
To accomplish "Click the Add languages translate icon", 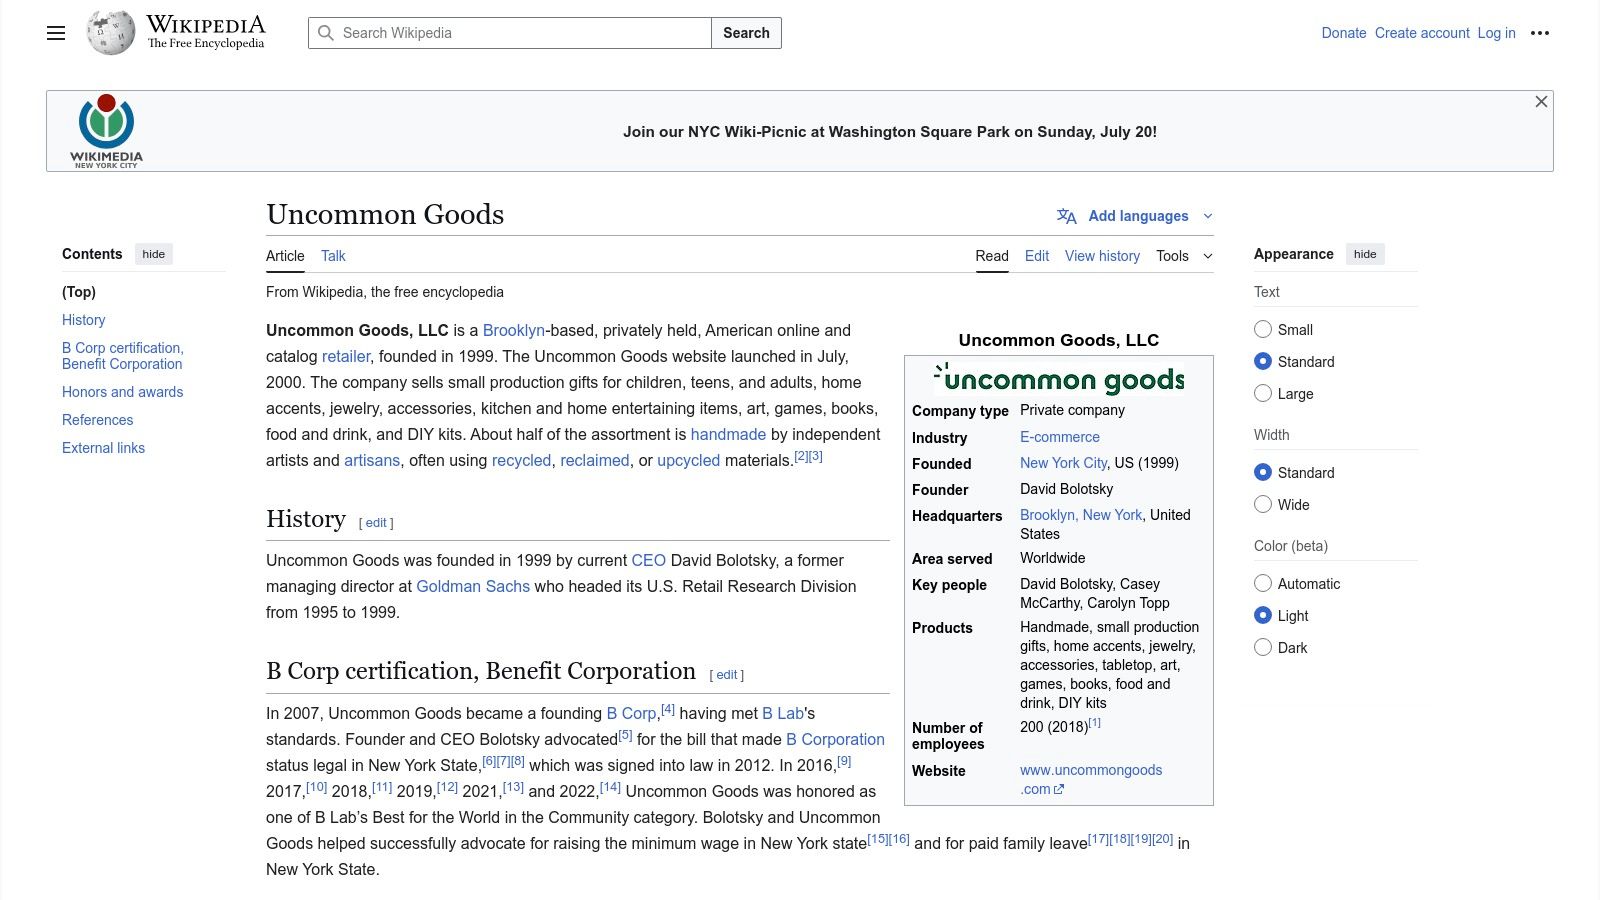I will pyautogui.click(x=1066, y=216).
